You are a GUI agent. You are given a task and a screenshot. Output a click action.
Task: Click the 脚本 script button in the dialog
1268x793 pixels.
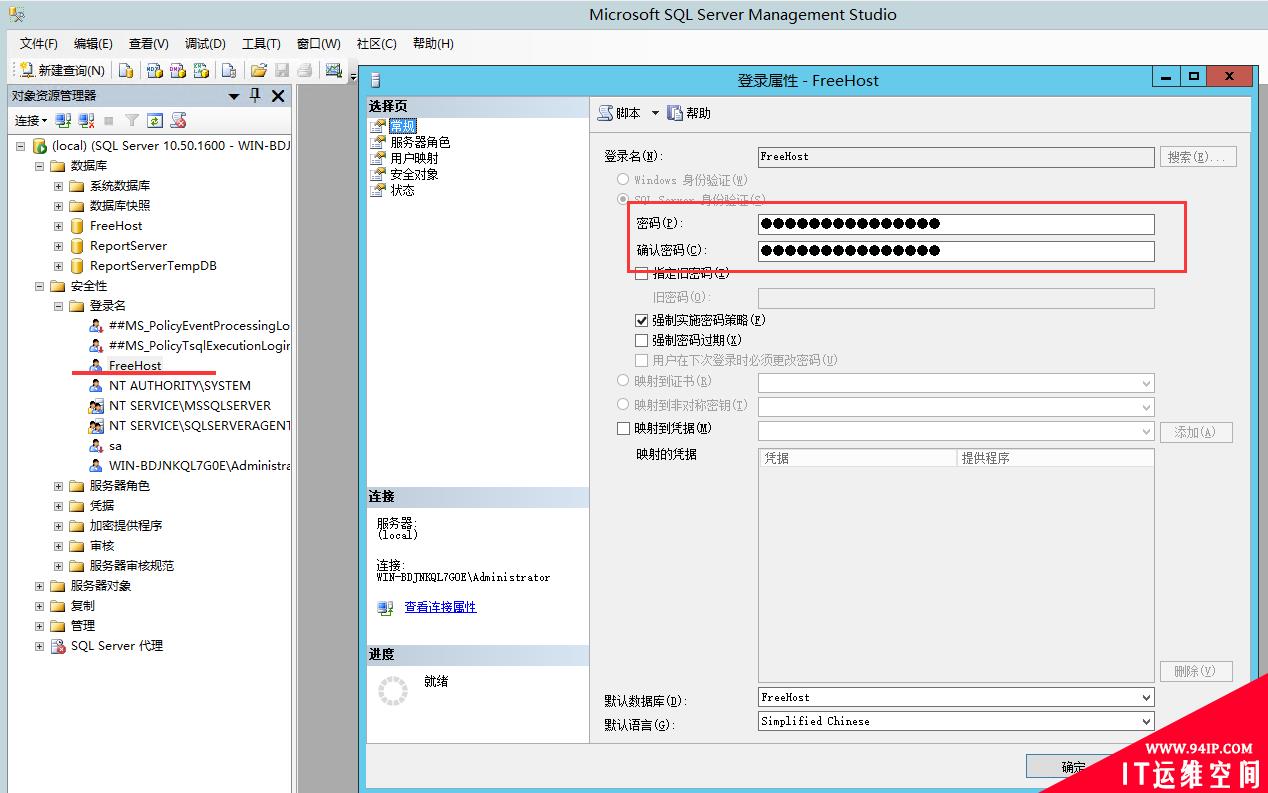coord(620,113)
